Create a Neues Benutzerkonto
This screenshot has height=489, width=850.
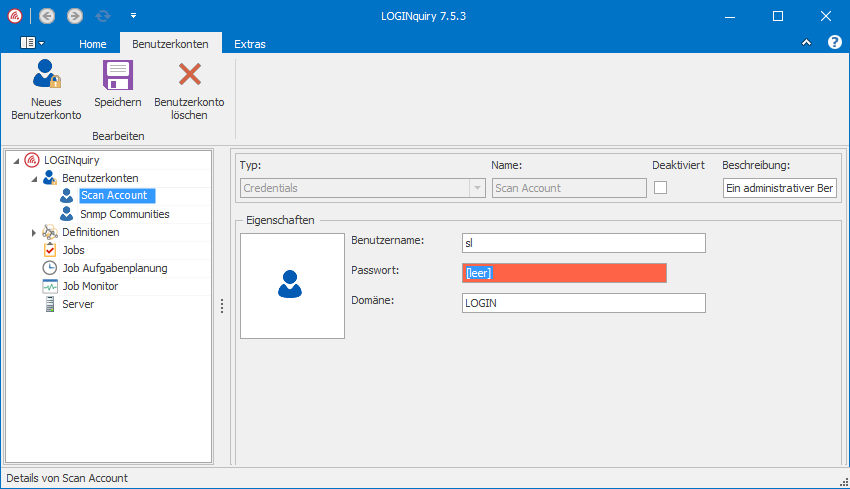[46, 90]
